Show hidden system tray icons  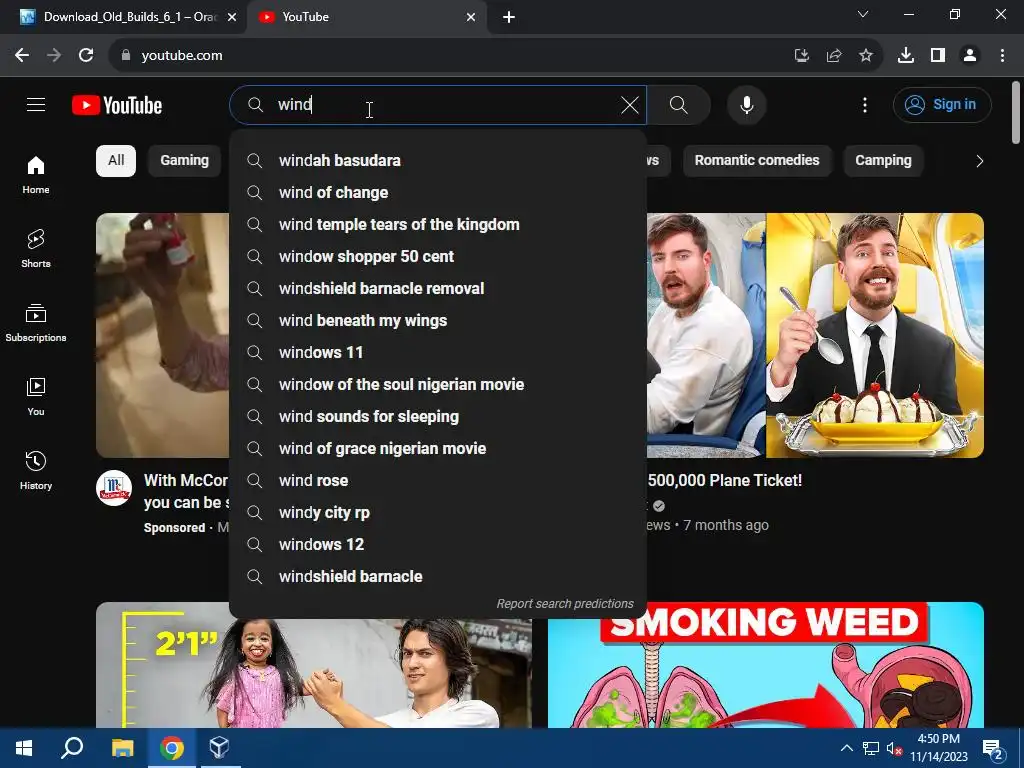coord(846,748)
